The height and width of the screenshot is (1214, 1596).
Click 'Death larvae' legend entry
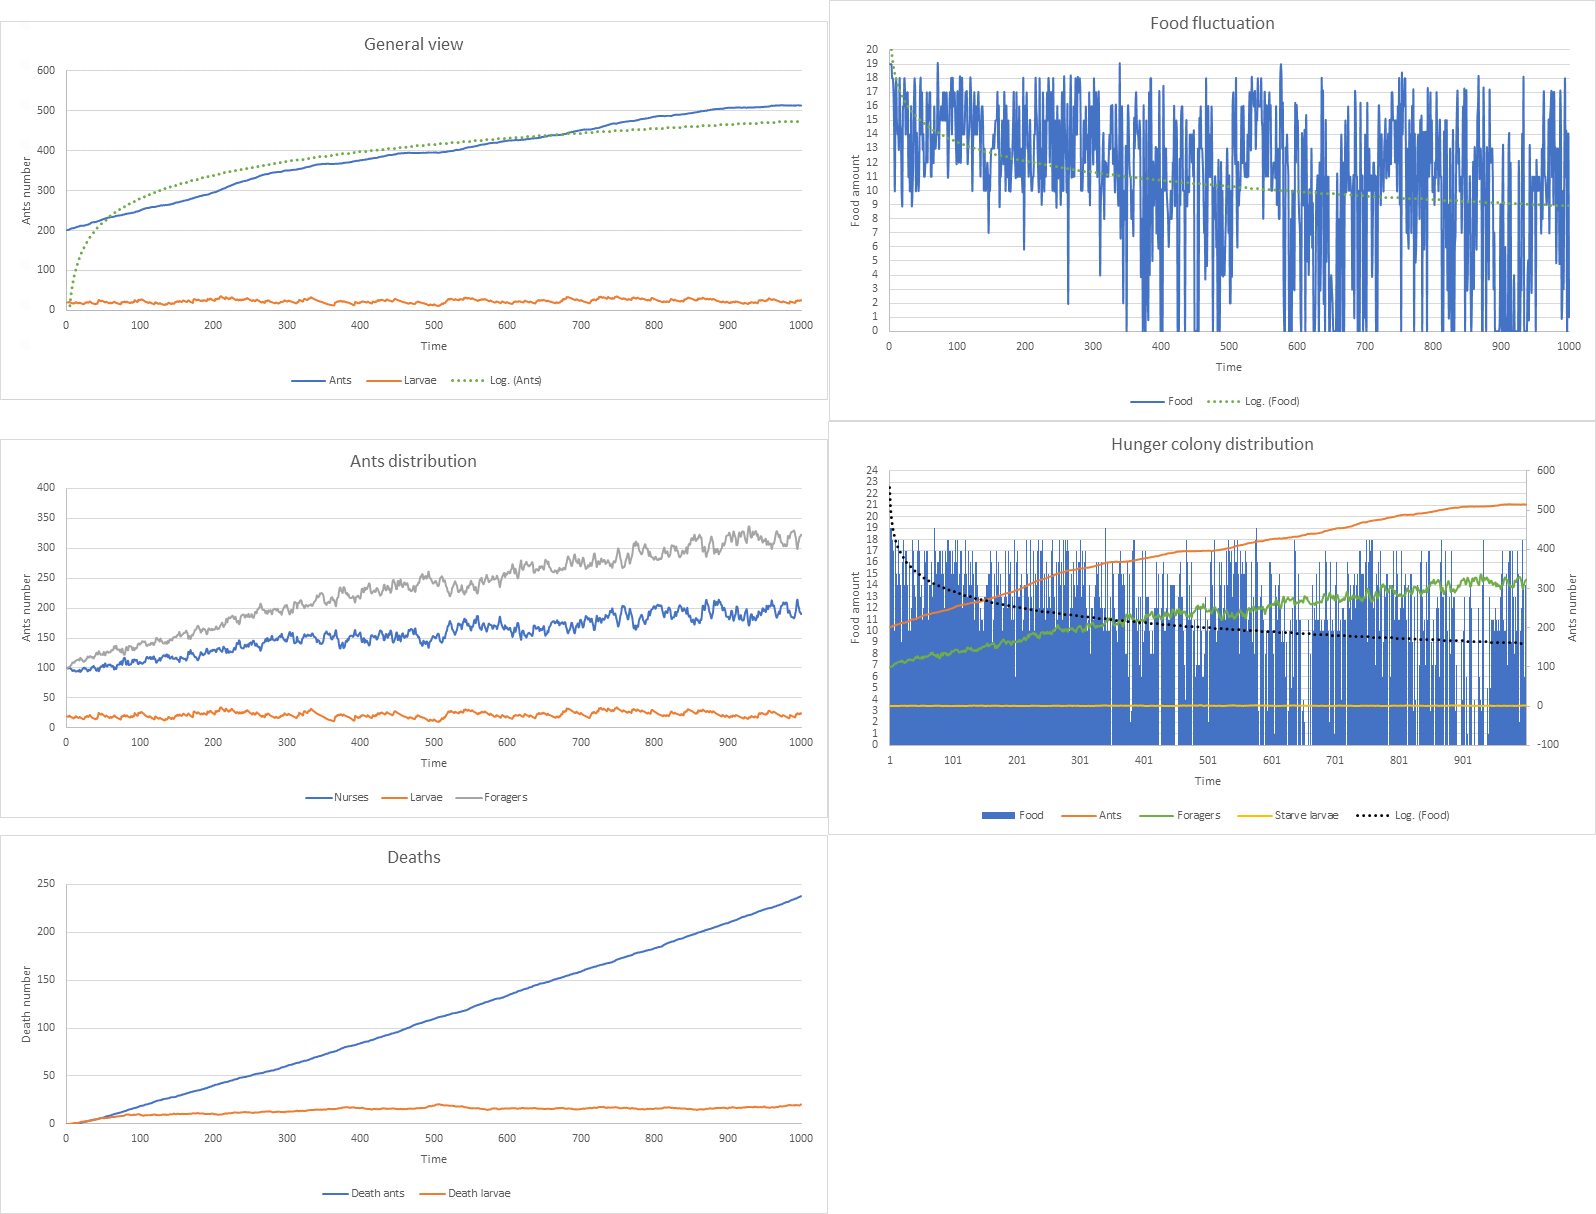click(x=465, y=1193)
